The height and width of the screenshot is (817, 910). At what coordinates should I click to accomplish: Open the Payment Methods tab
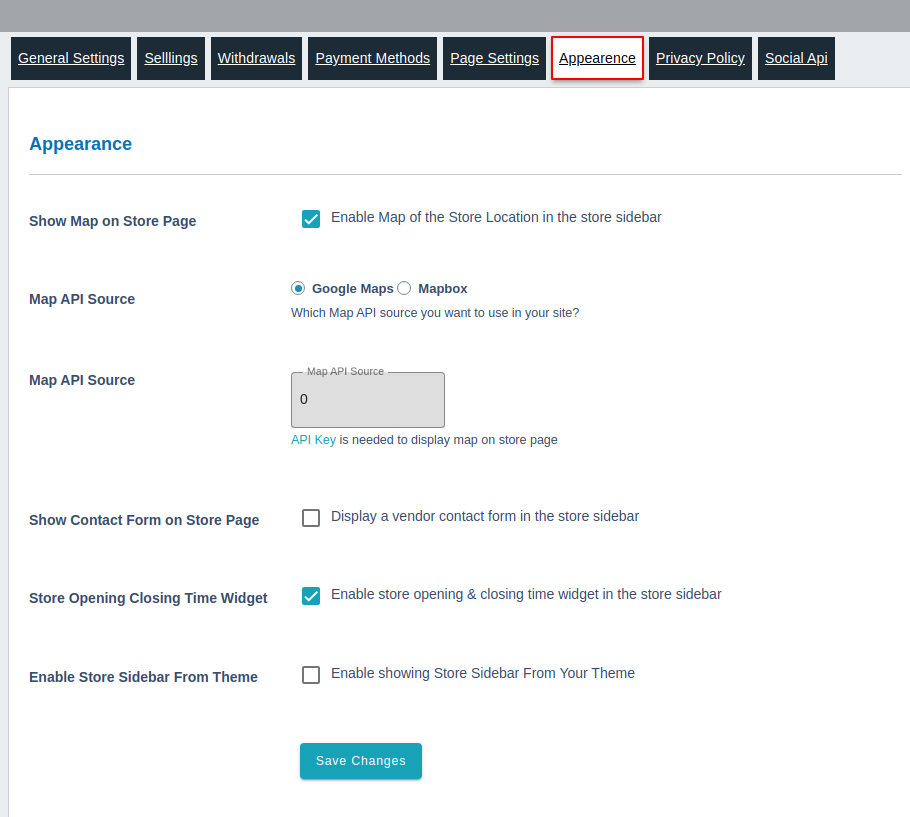[x=372, y=58]
